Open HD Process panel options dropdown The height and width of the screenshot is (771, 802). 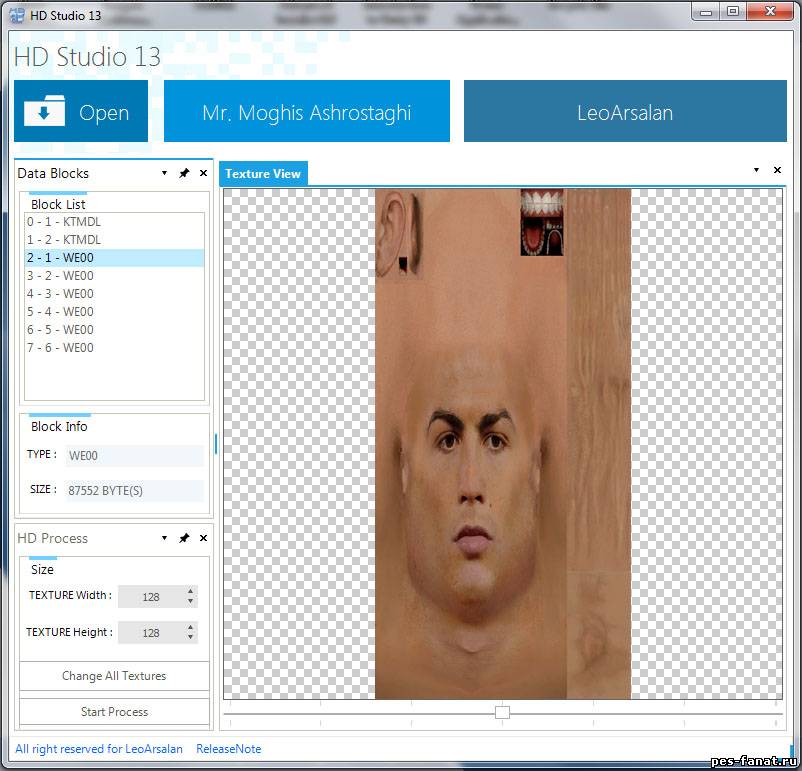164,538
